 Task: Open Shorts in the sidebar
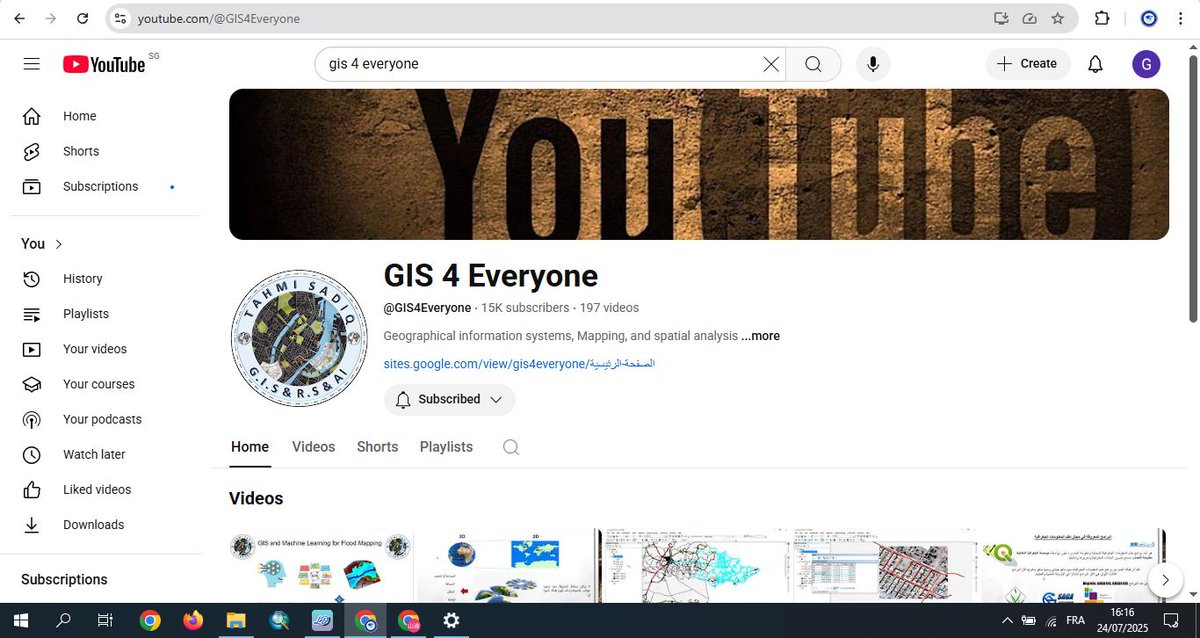tap(105, 151)
